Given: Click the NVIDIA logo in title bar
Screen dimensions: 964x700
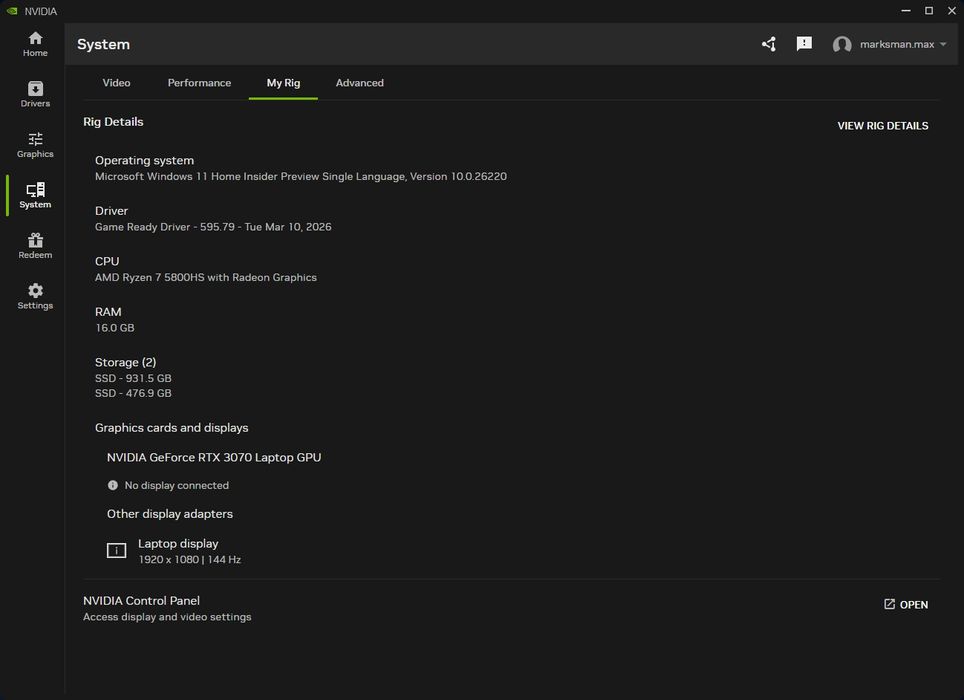Looking at the screenshot, I should tap(11, 11).
